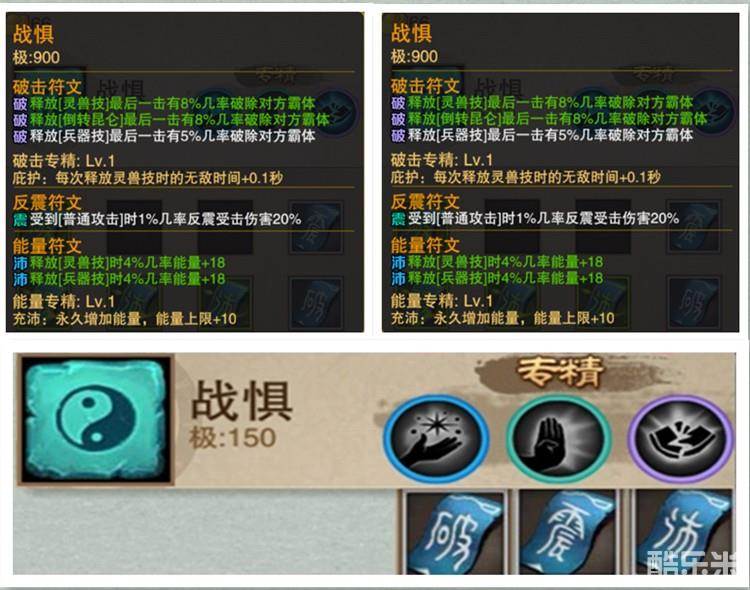This screenshot has height=590, width=750.
Task: Select the purple-ringed broken book specialization icon
Action: [681, 438]
